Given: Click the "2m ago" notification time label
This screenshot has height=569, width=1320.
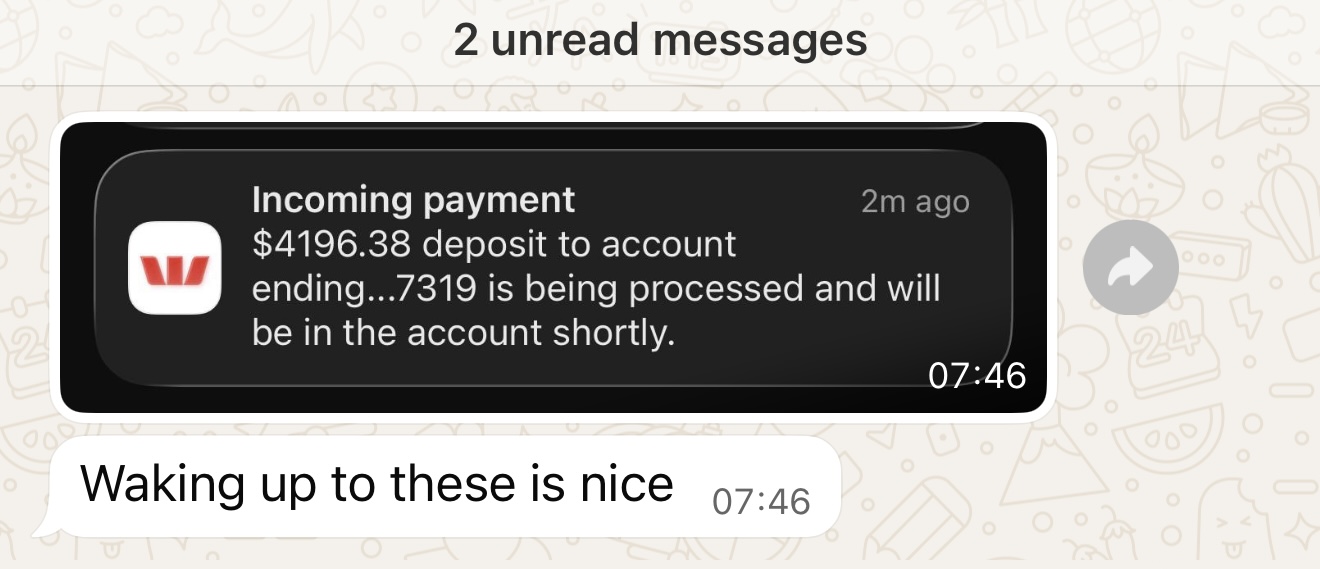Looking at the screenshot, I should coord(915,202).
